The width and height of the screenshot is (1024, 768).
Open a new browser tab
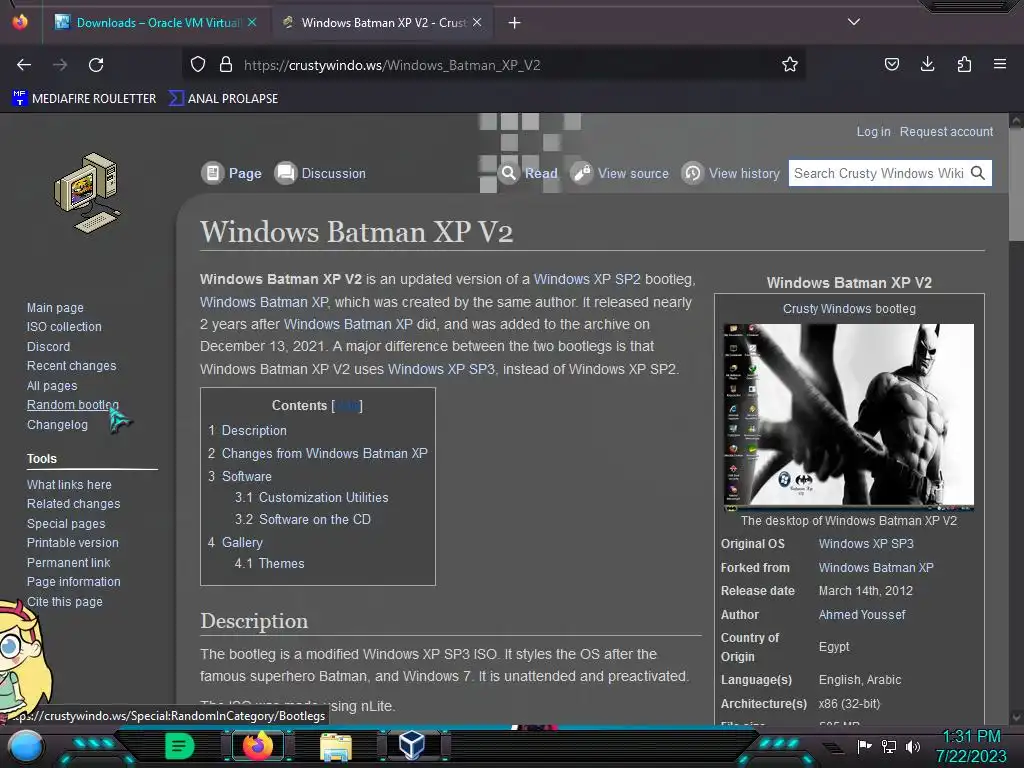(x=515, y=23)
